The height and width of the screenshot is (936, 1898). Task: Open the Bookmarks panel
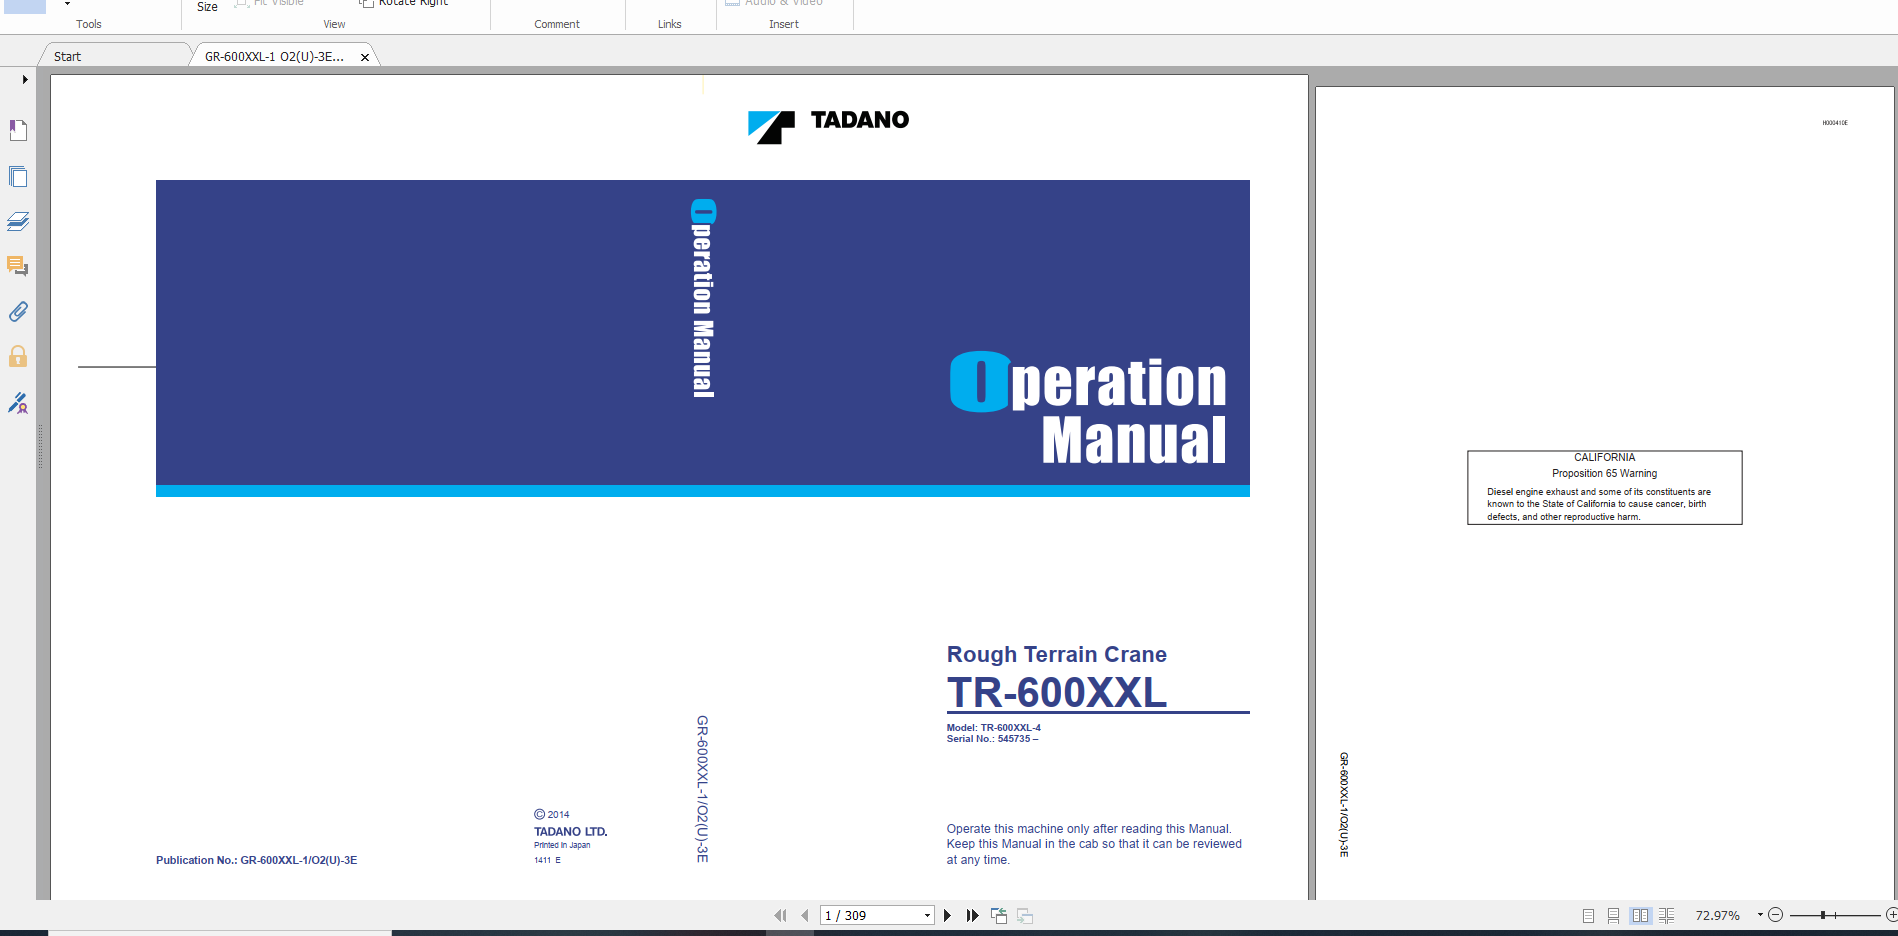tap(18, 130)
